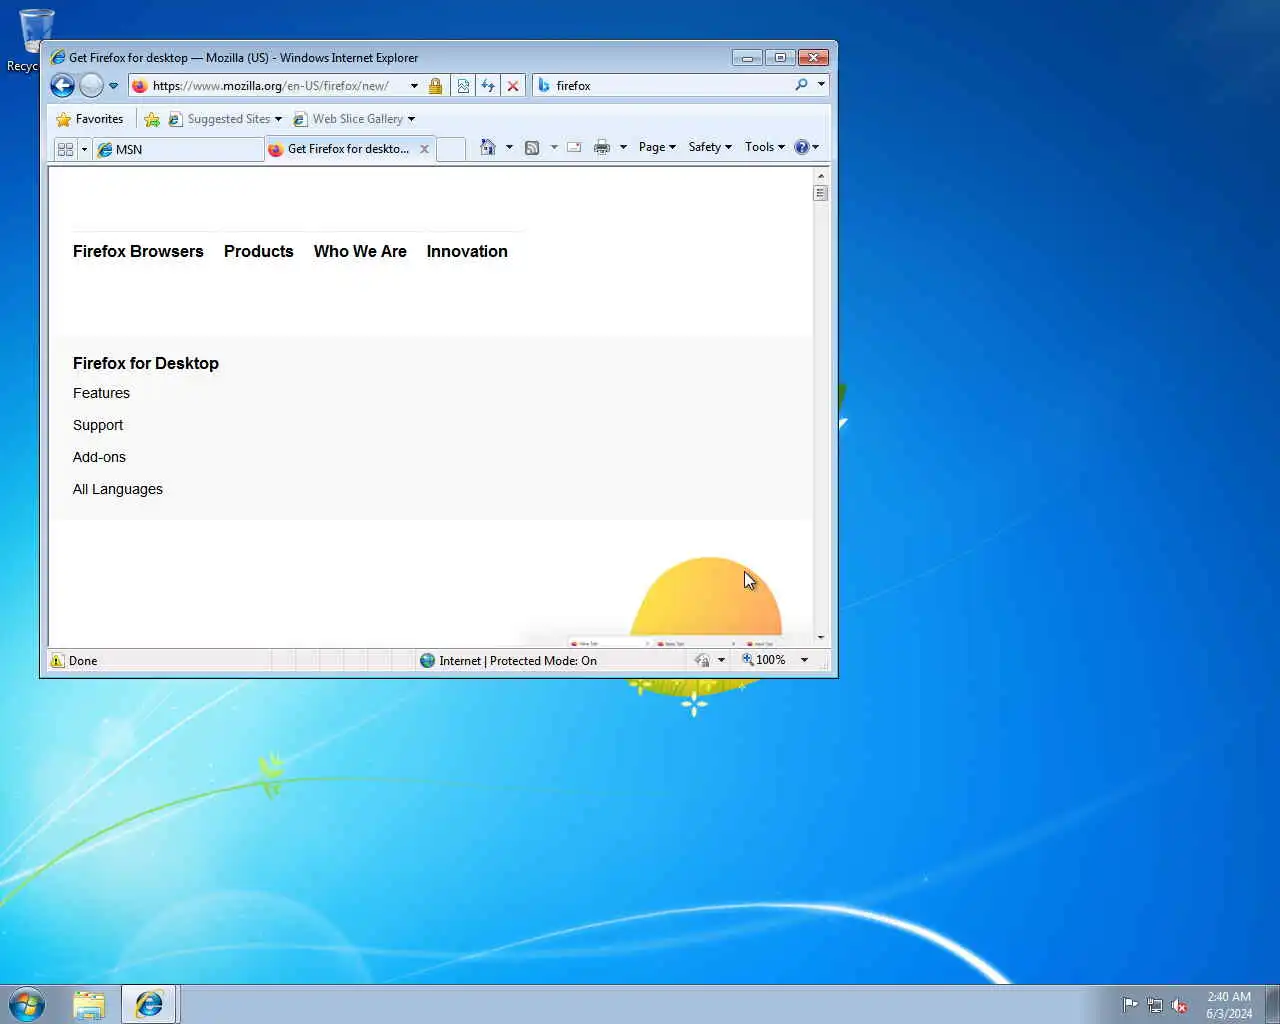Open the Innovation navigation link

467,252
